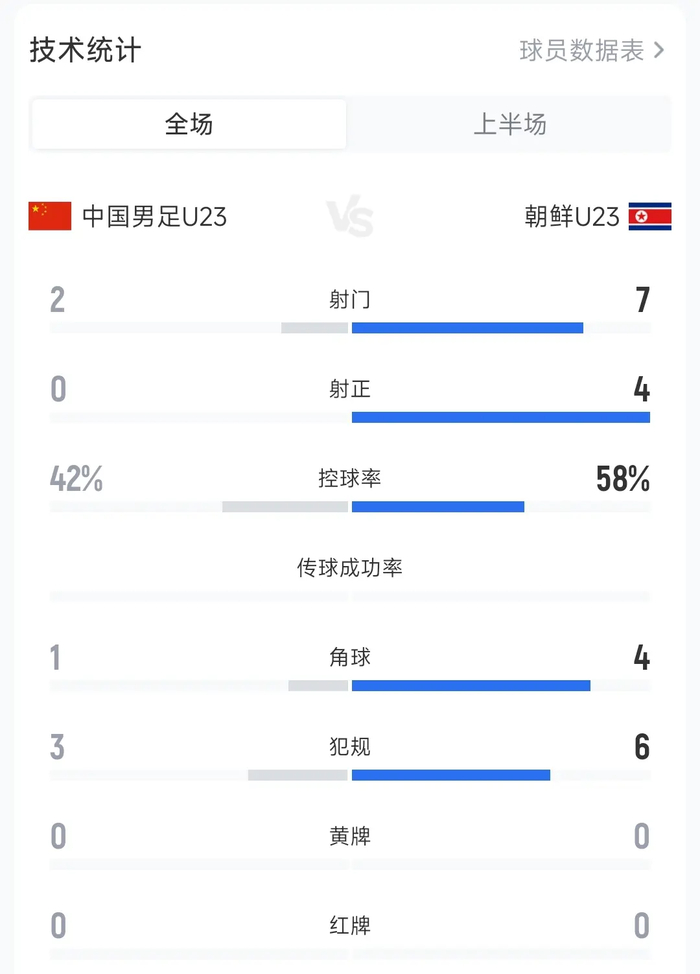This screenshot has height=974, width=700.
Task: Click the VS emblem between team names
Action: pyautogui.click(x=349, y=213)
